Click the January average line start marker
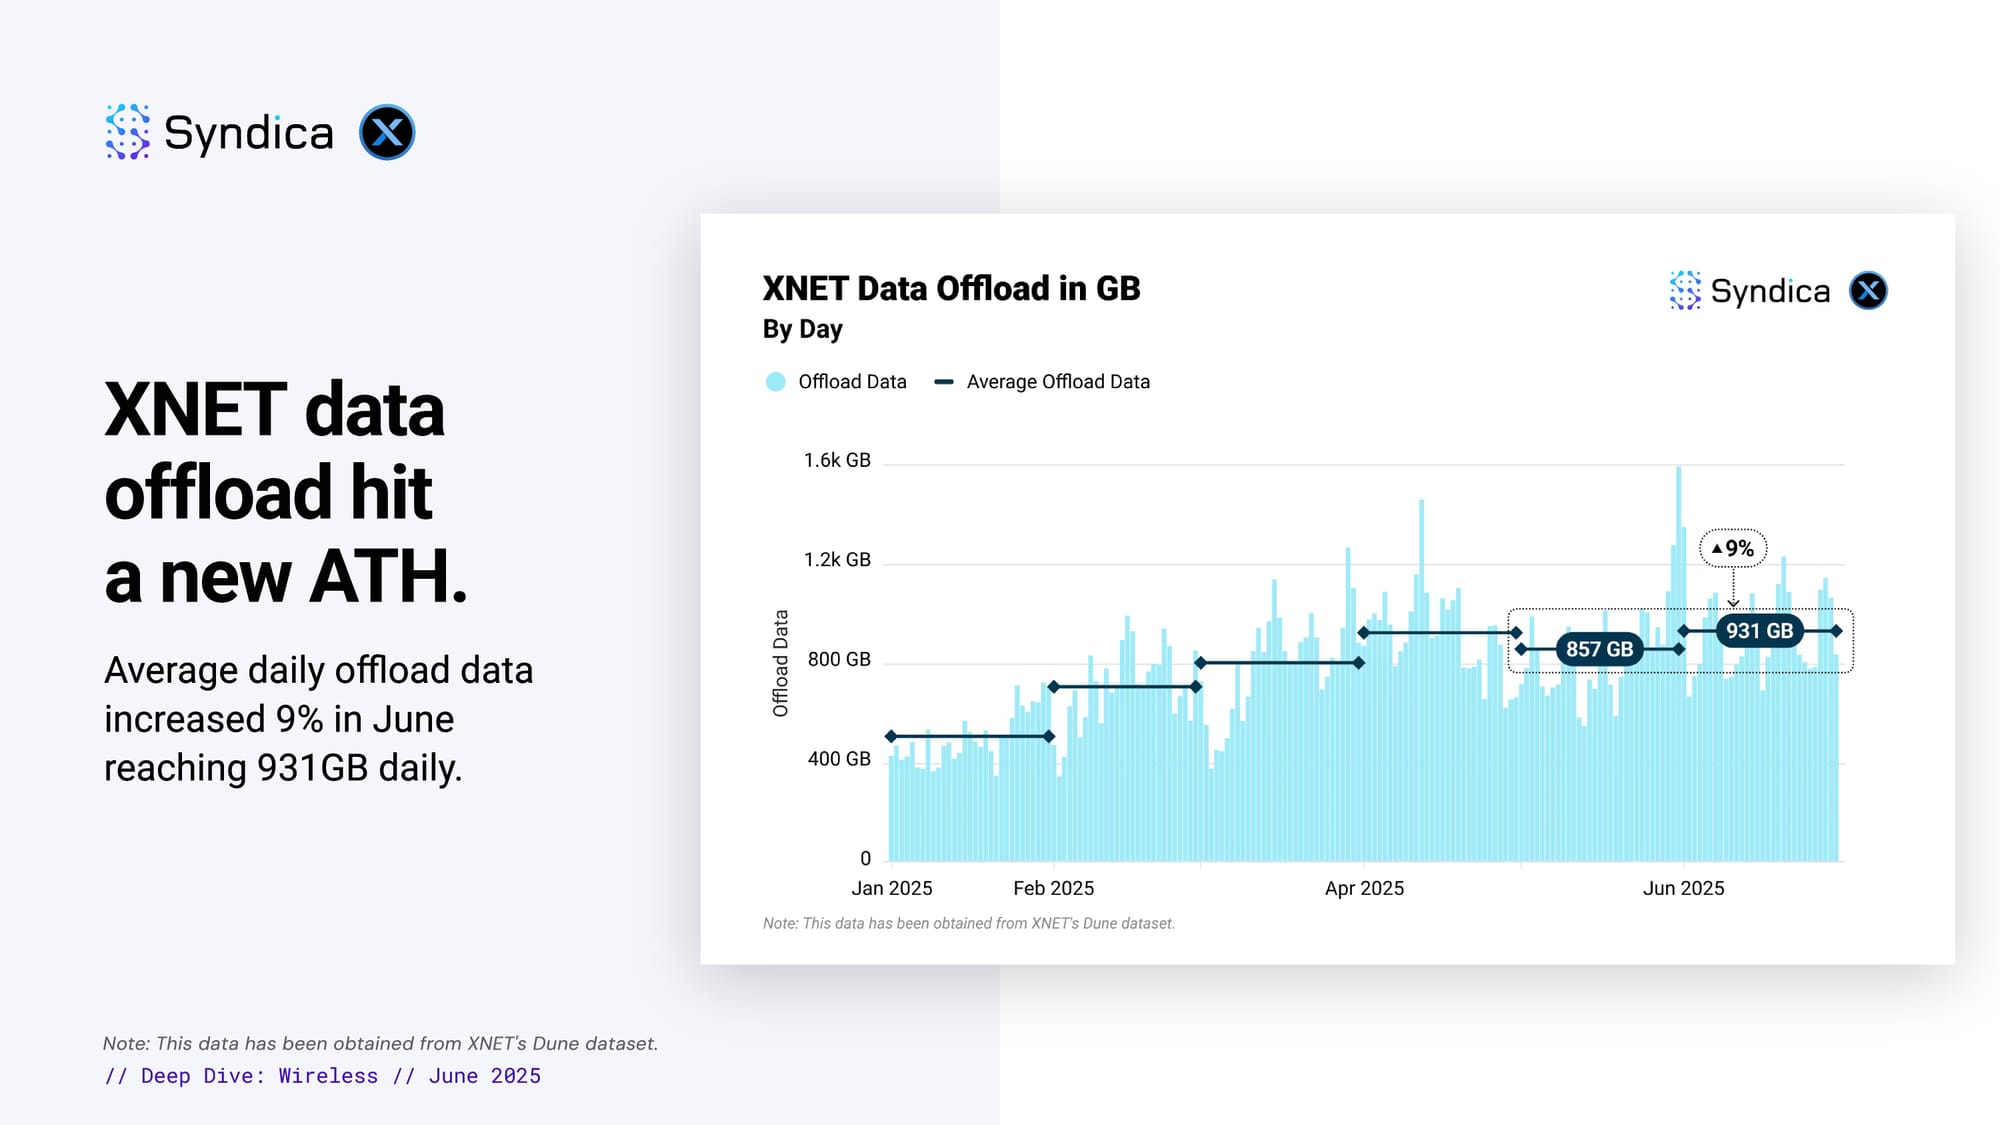Viewport: 2000px width, 1125px height. [x=891, y=737]
